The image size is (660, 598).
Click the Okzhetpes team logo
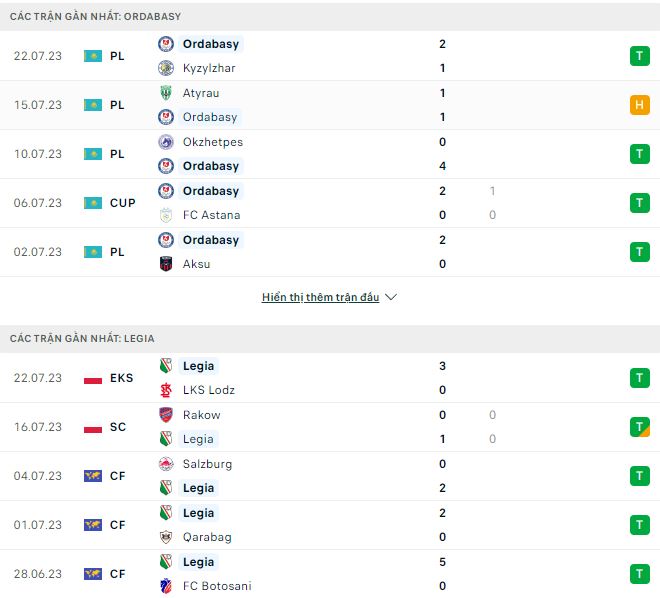point(166,142)
